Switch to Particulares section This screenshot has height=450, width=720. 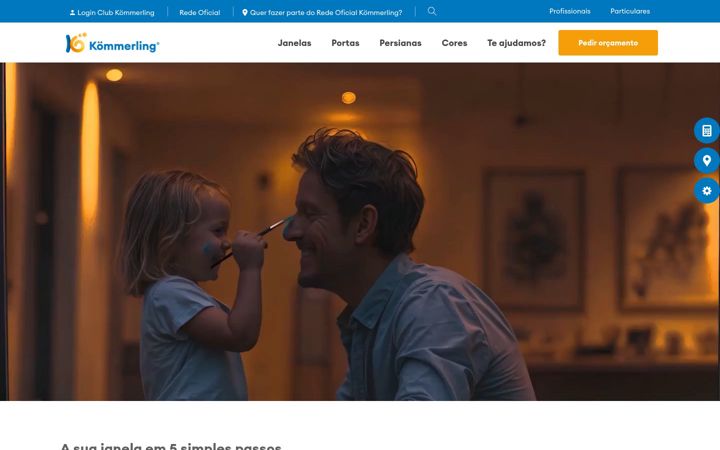click(x=630, y=11)
